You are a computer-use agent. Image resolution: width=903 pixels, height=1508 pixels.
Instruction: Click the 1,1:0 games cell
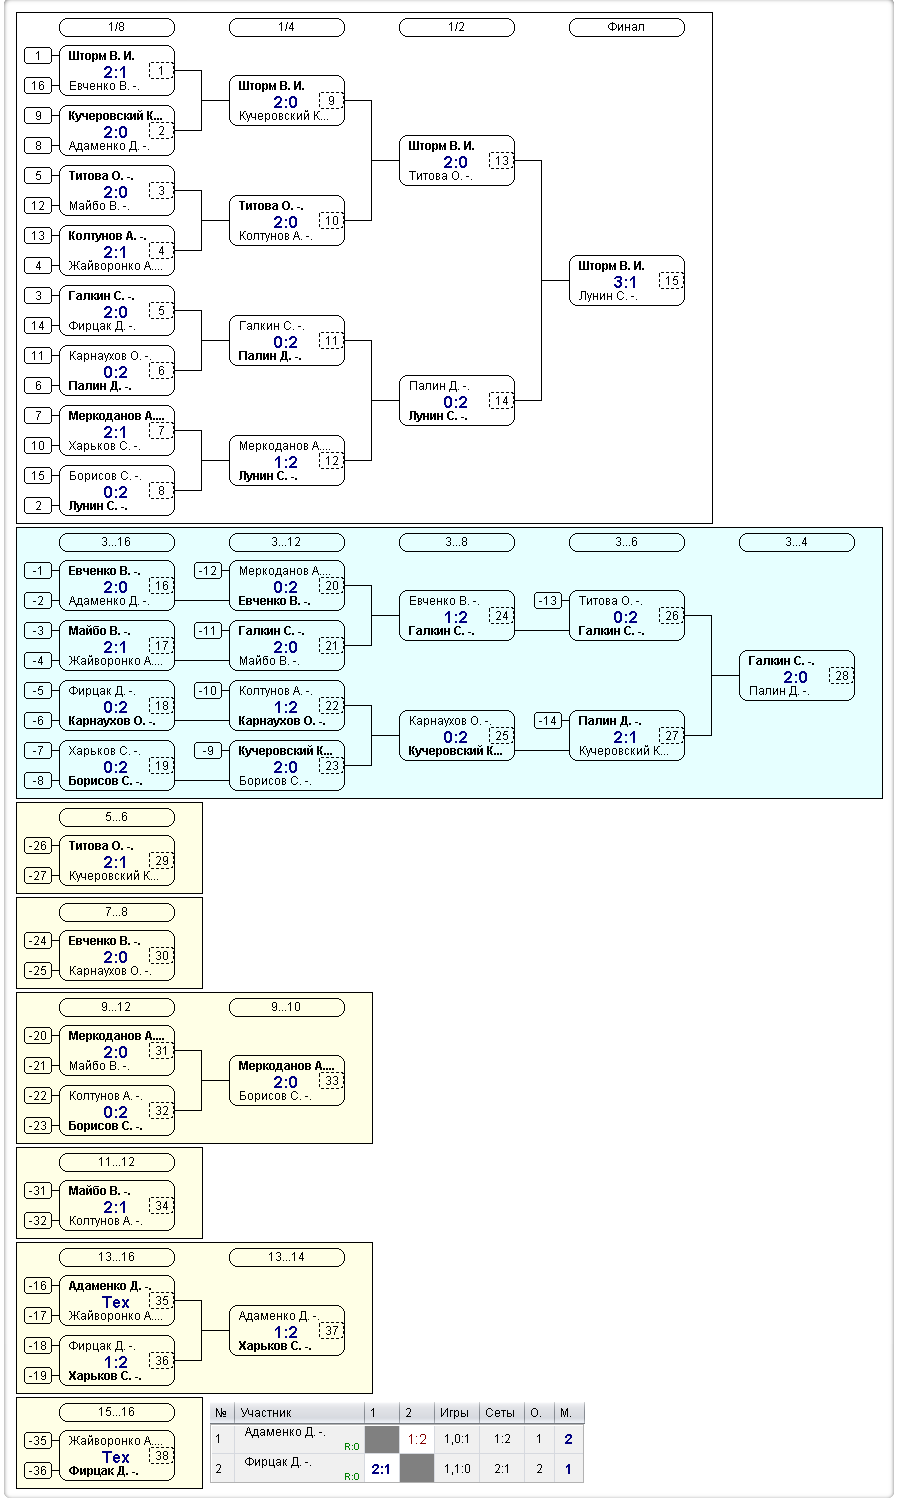456,1469
